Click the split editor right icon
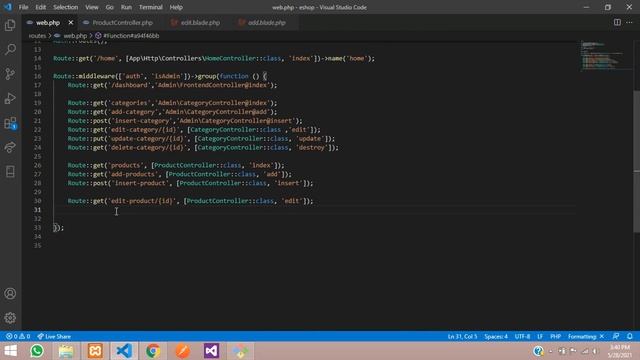 (617, 22)
